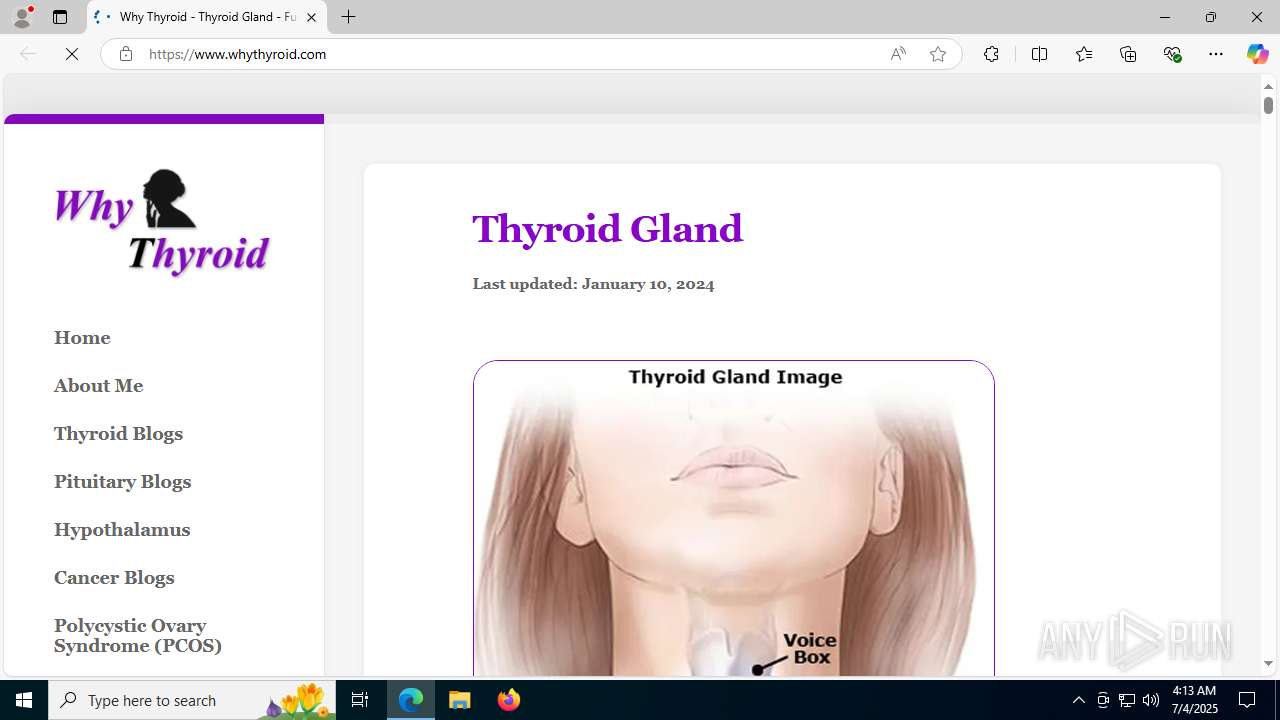This screenshot has width=1280, height=720.
Task: Open Pituitary Blogs section
Action: (122, 482)
